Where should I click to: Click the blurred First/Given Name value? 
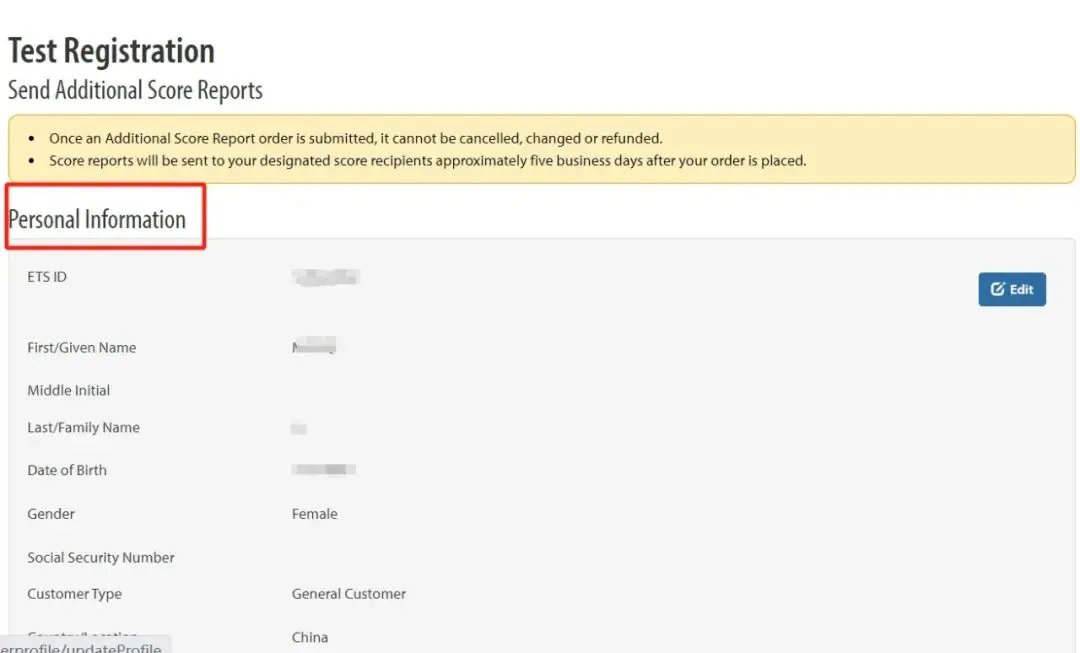[314, 348]
